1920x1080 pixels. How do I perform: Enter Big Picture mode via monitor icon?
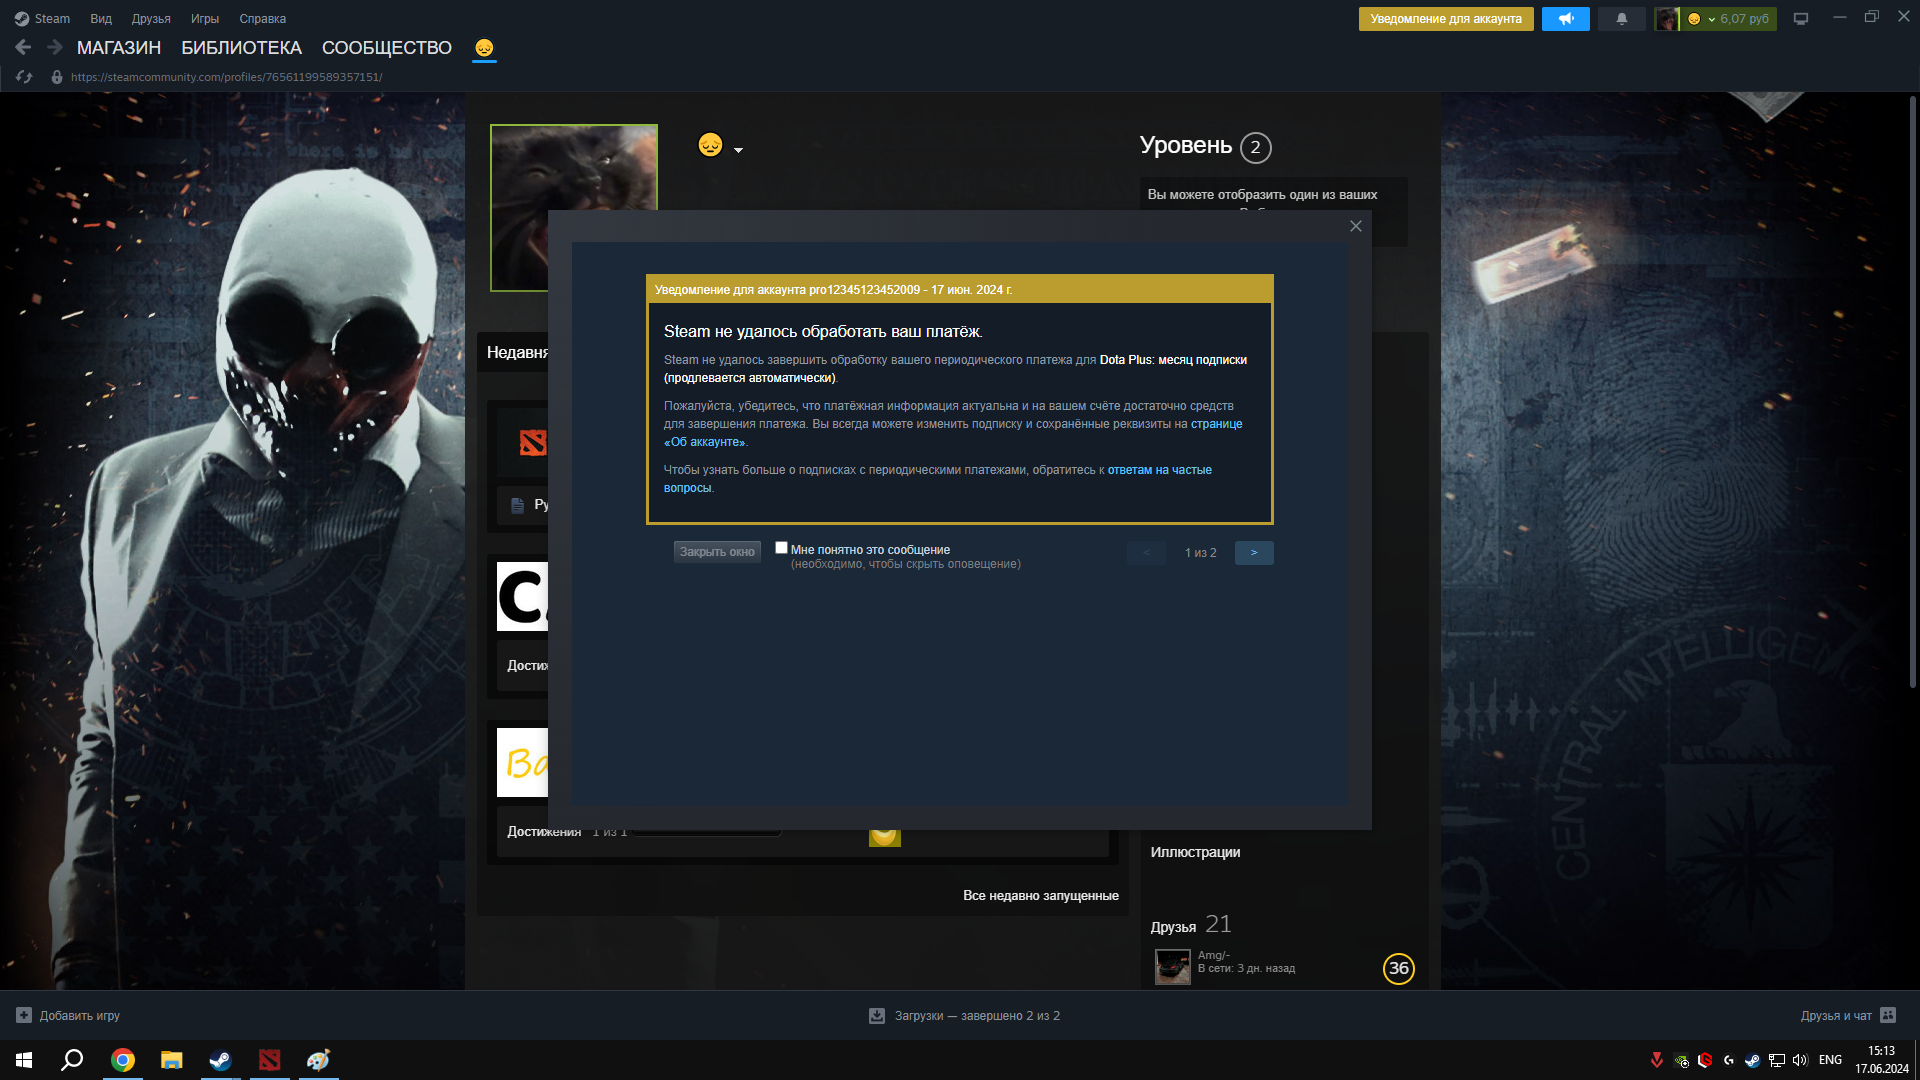[x=1801, y=19]
